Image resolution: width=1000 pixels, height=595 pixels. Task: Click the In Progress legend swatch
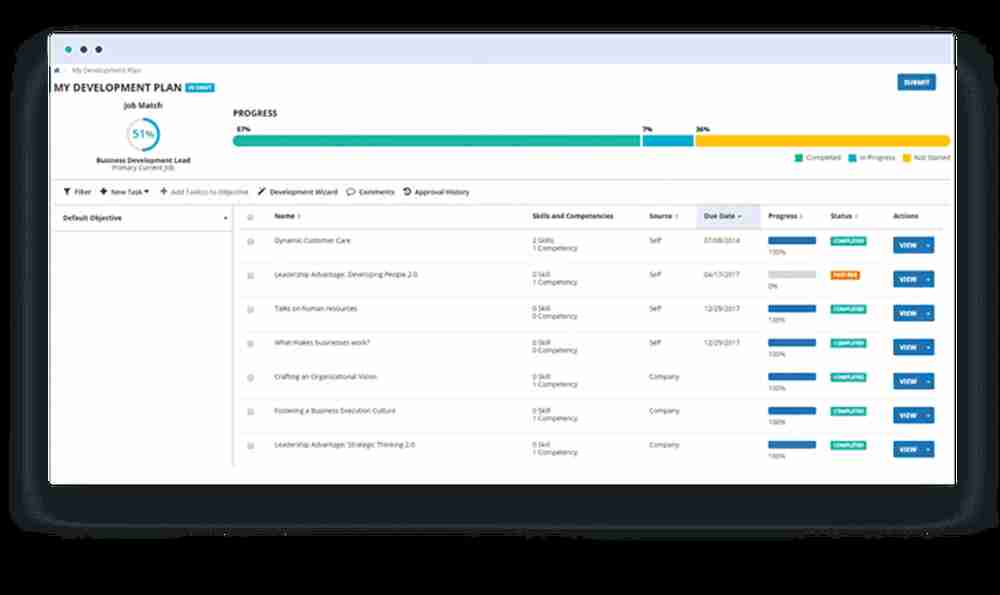click(852, 158)
